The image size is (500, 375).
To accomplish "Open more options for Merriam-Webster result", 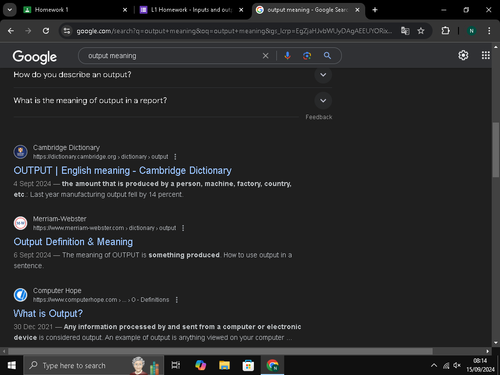I will 183,228.
